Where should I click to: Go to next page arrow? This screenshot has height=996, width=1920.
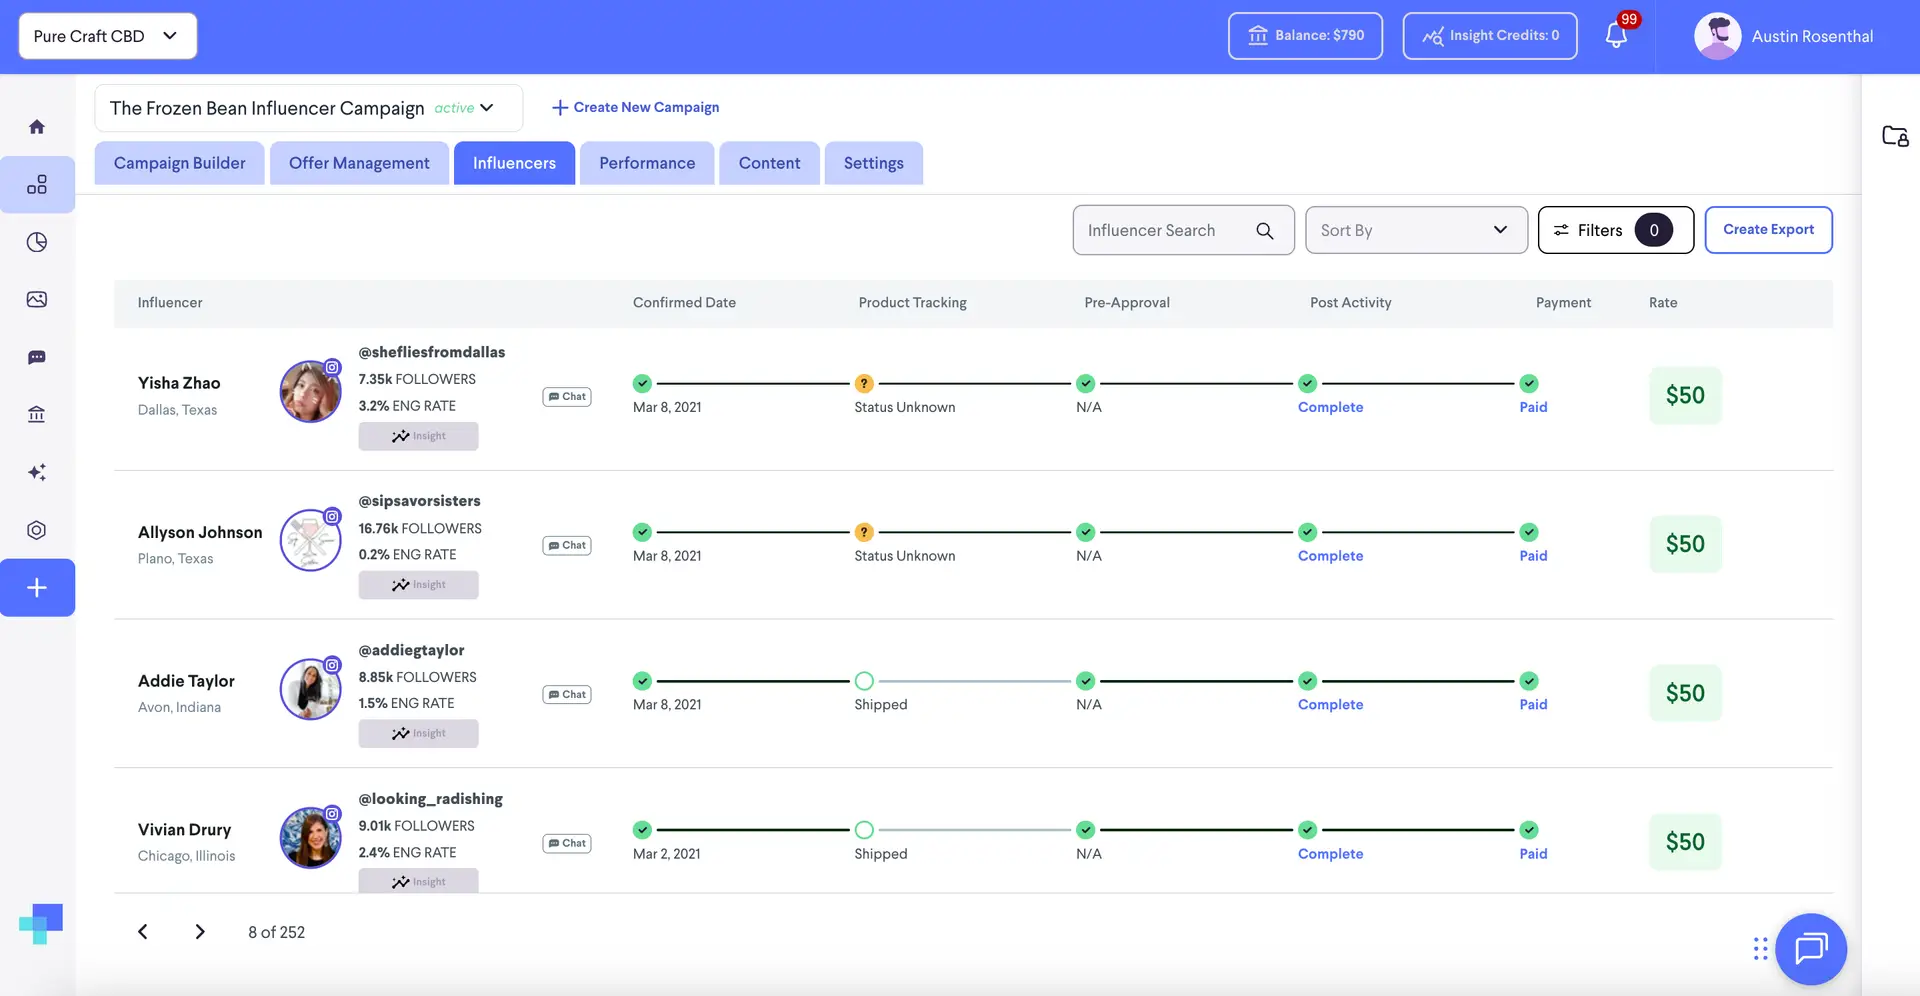point(200,932)
